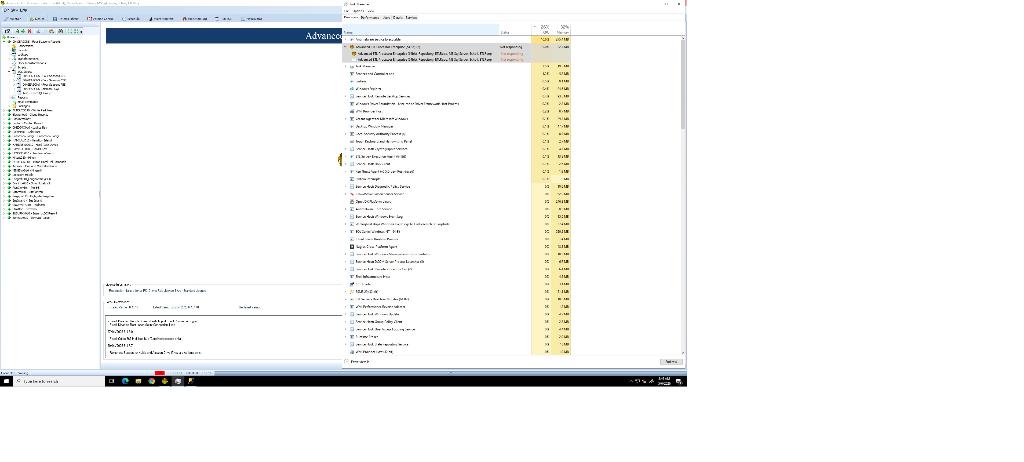The image size is (1024, 462).
Task: Open the Details tab in Task Manager
Action: click(398, 18)
